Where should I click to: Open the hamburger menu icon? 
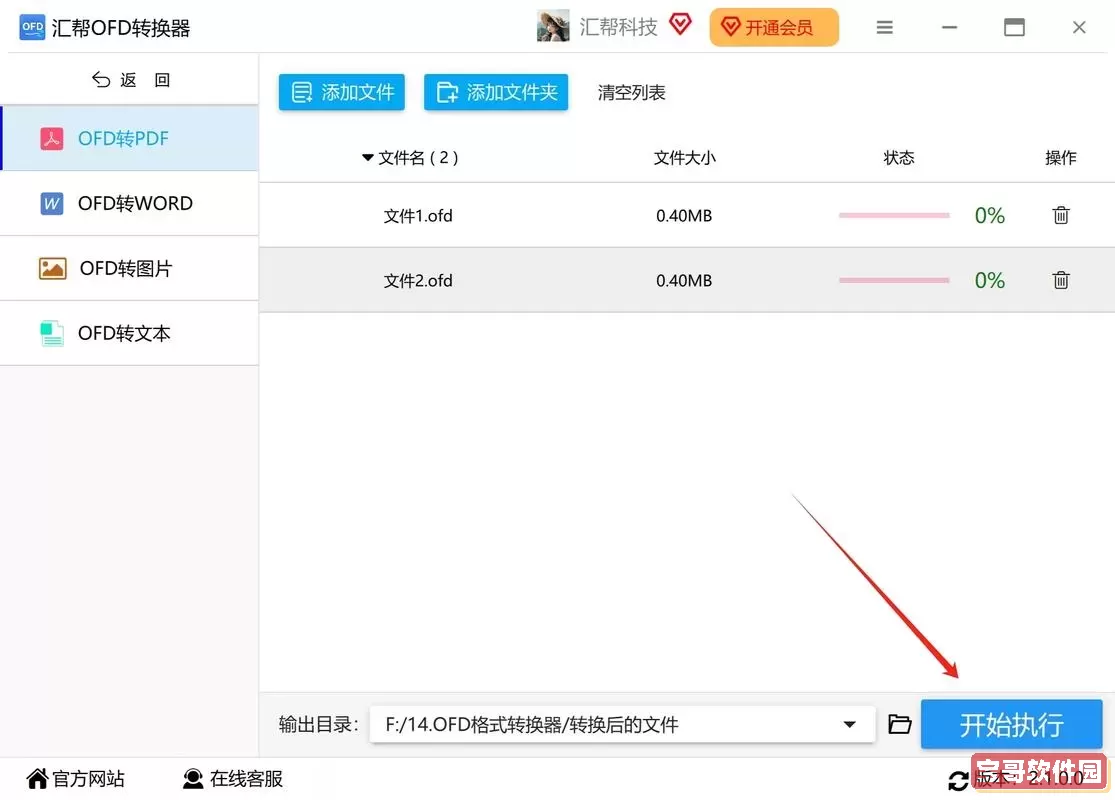[884, 28]
